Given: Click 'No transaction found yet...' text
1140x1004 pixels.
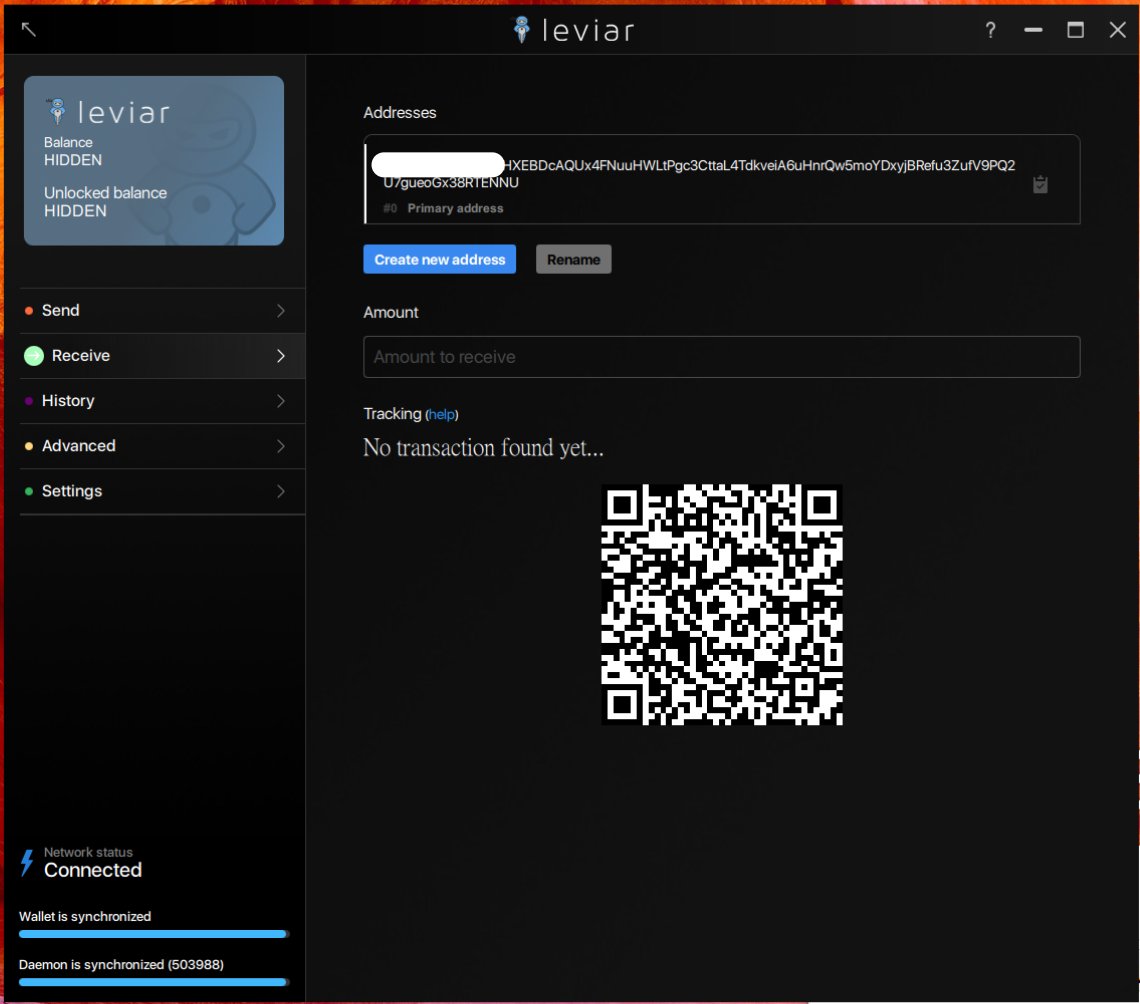Looking at the screenshot, I should click(483, 448).
